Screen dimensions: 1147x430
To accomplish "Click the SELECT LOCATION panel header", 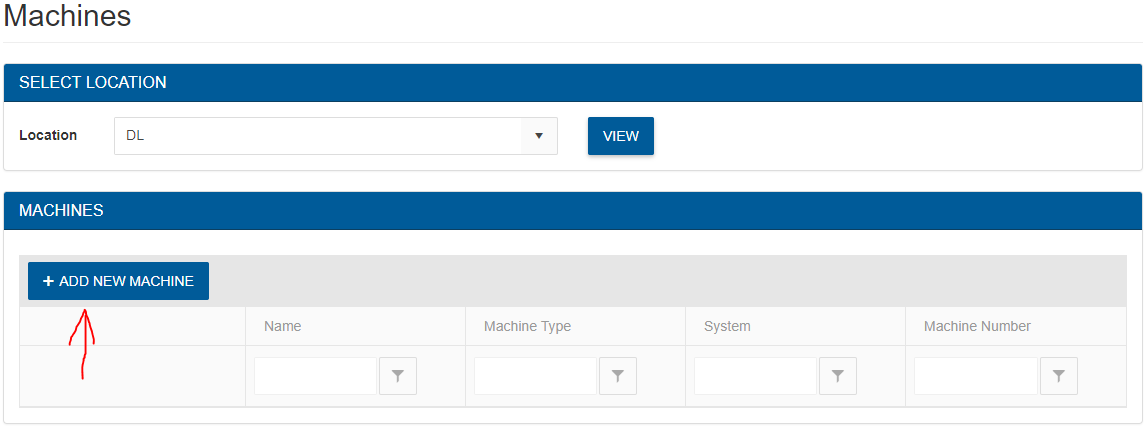I will click(x=92, y=83).
